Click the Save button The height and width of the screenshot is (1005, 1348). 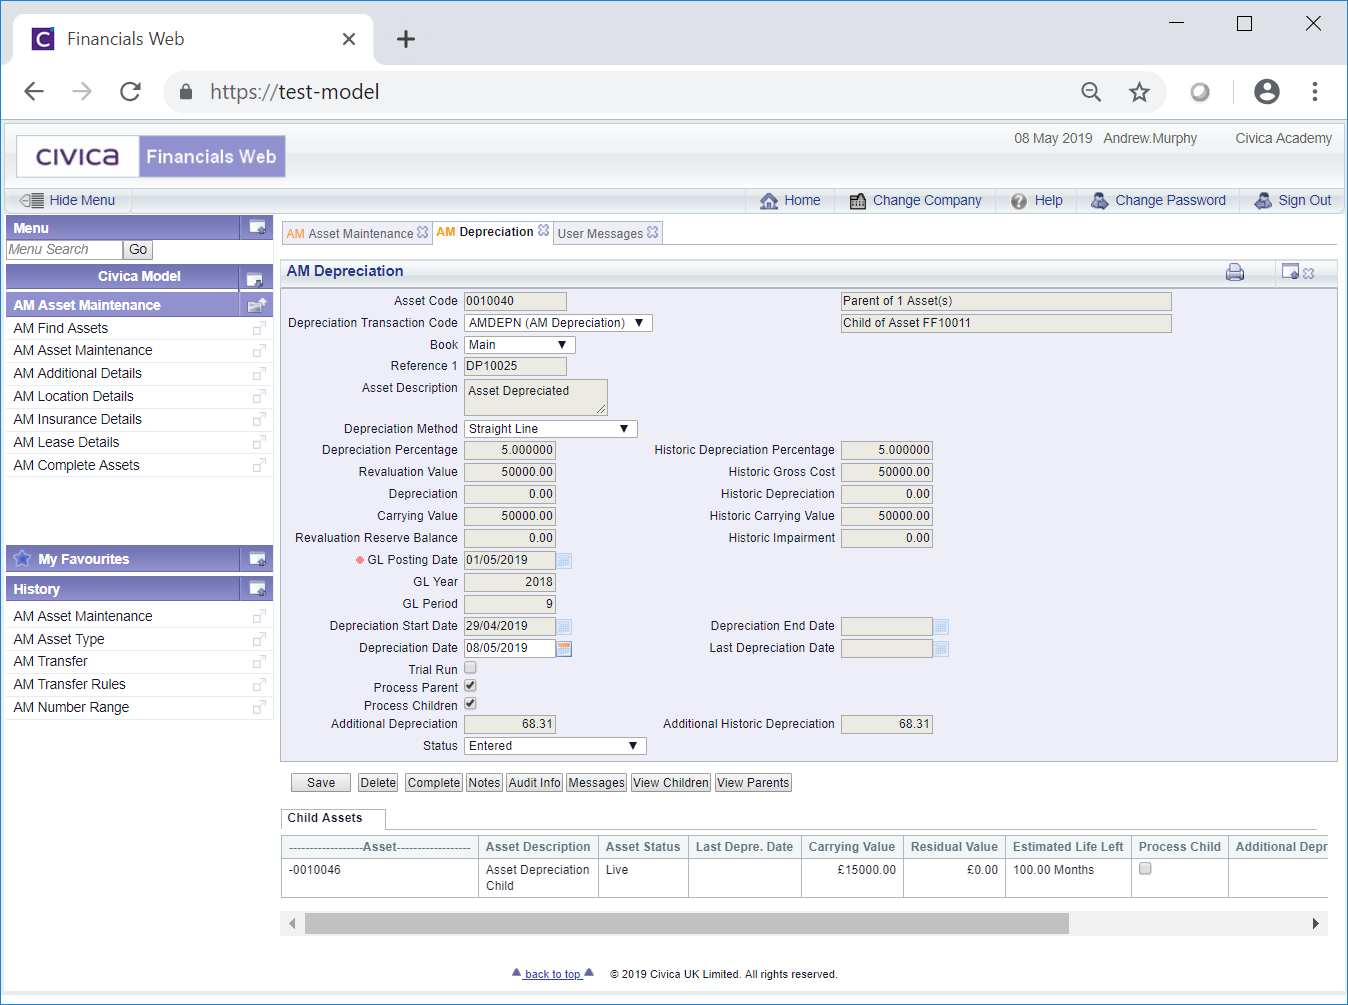321,783
